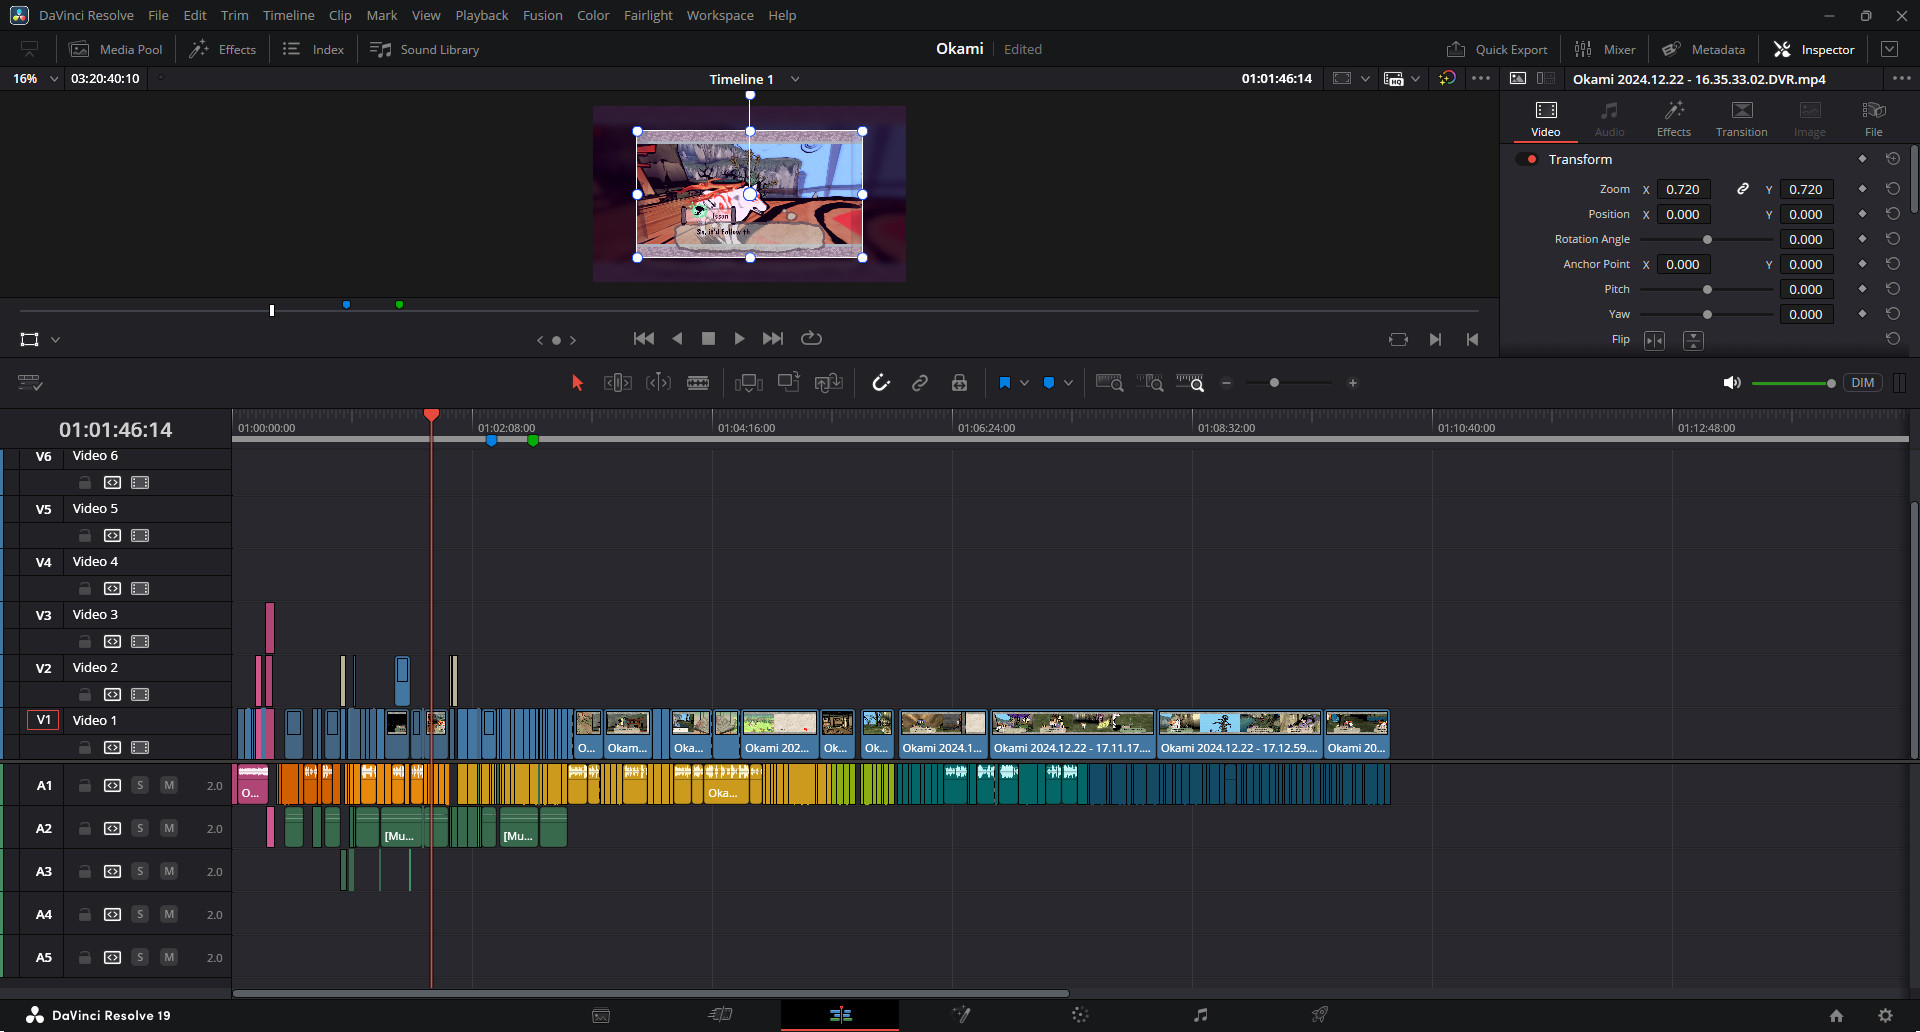Click the Replace Clip icon
Image resolution: width=1920 pixels, height=1032 pixels.
[x=829, y=383]
